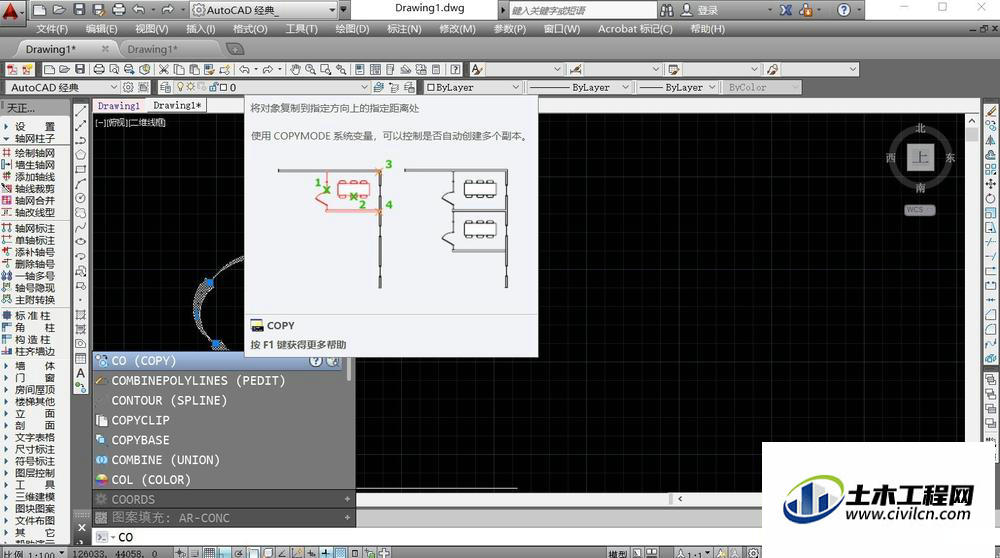Screen dimensions: 1000x558
Task: Select the Spline draw tool
Action: pyautogui.click(x=80, y=227)
